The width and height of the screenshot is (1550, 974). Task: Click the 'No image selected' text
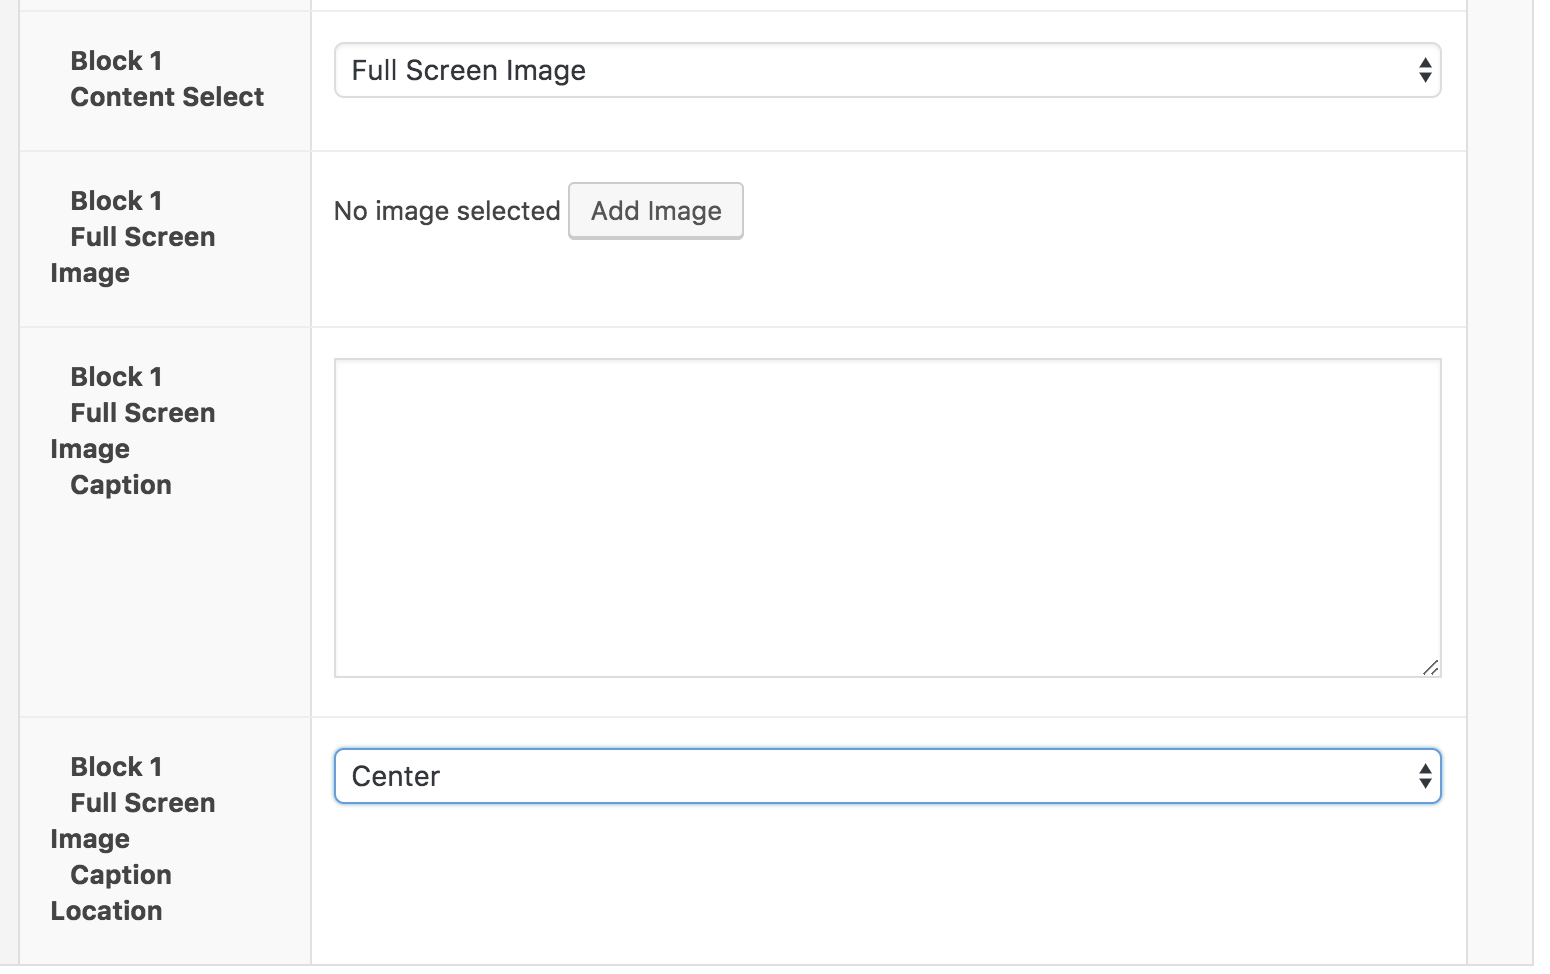click(x=447, y=211)
